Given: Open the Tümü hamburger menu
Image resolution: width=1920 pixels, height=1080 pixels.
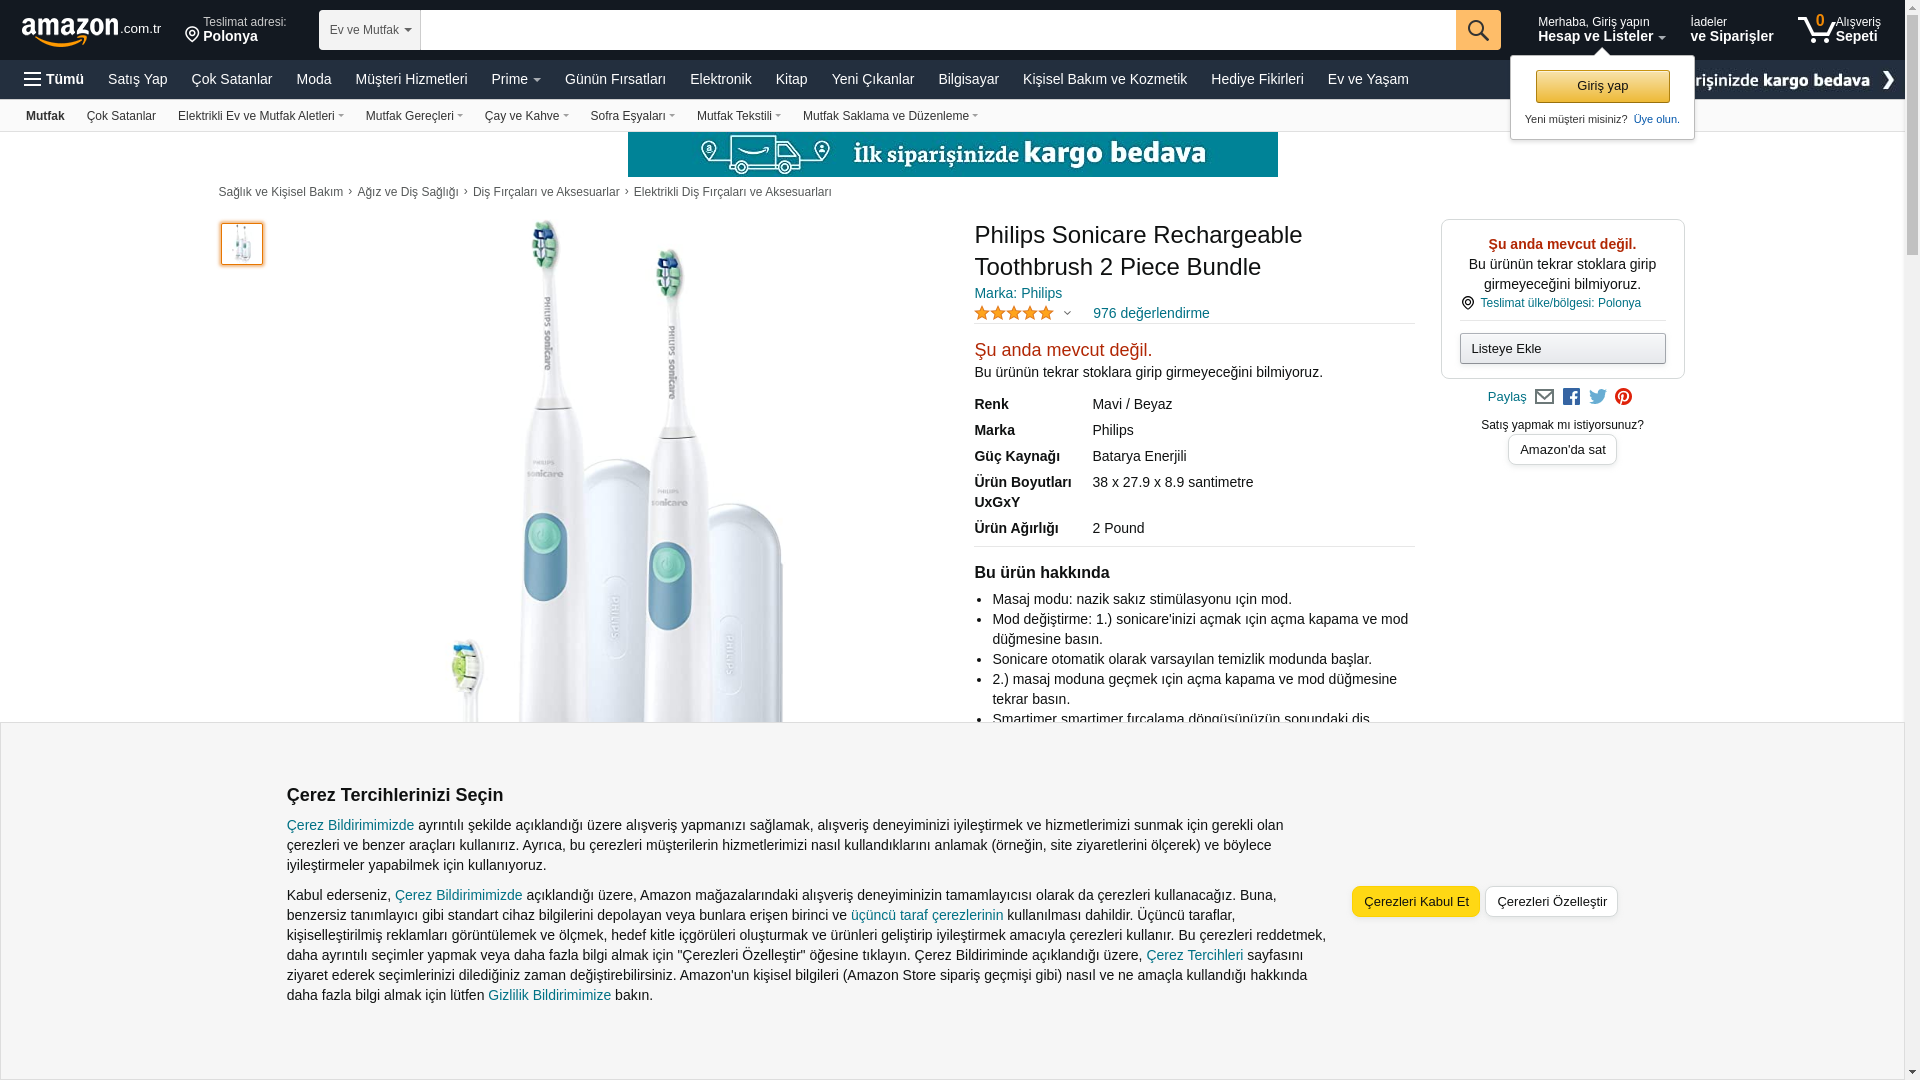Looking at the screenshot, I should click(54, 79).
